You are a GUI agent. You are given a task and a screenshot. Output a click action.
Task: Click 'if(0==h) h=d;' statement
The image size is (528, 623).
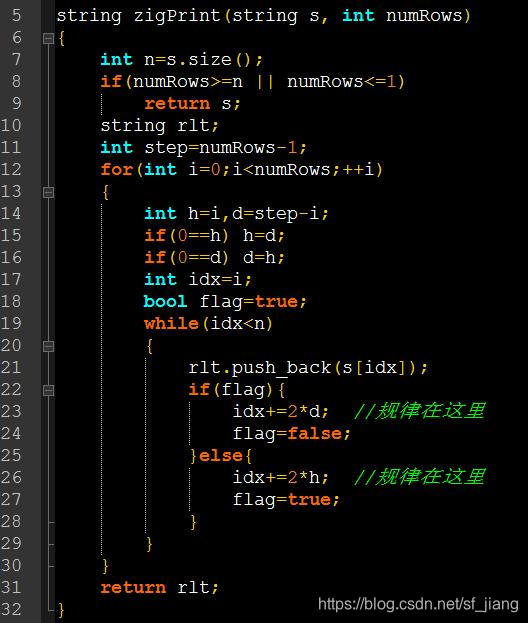click(x=215, y=236)
